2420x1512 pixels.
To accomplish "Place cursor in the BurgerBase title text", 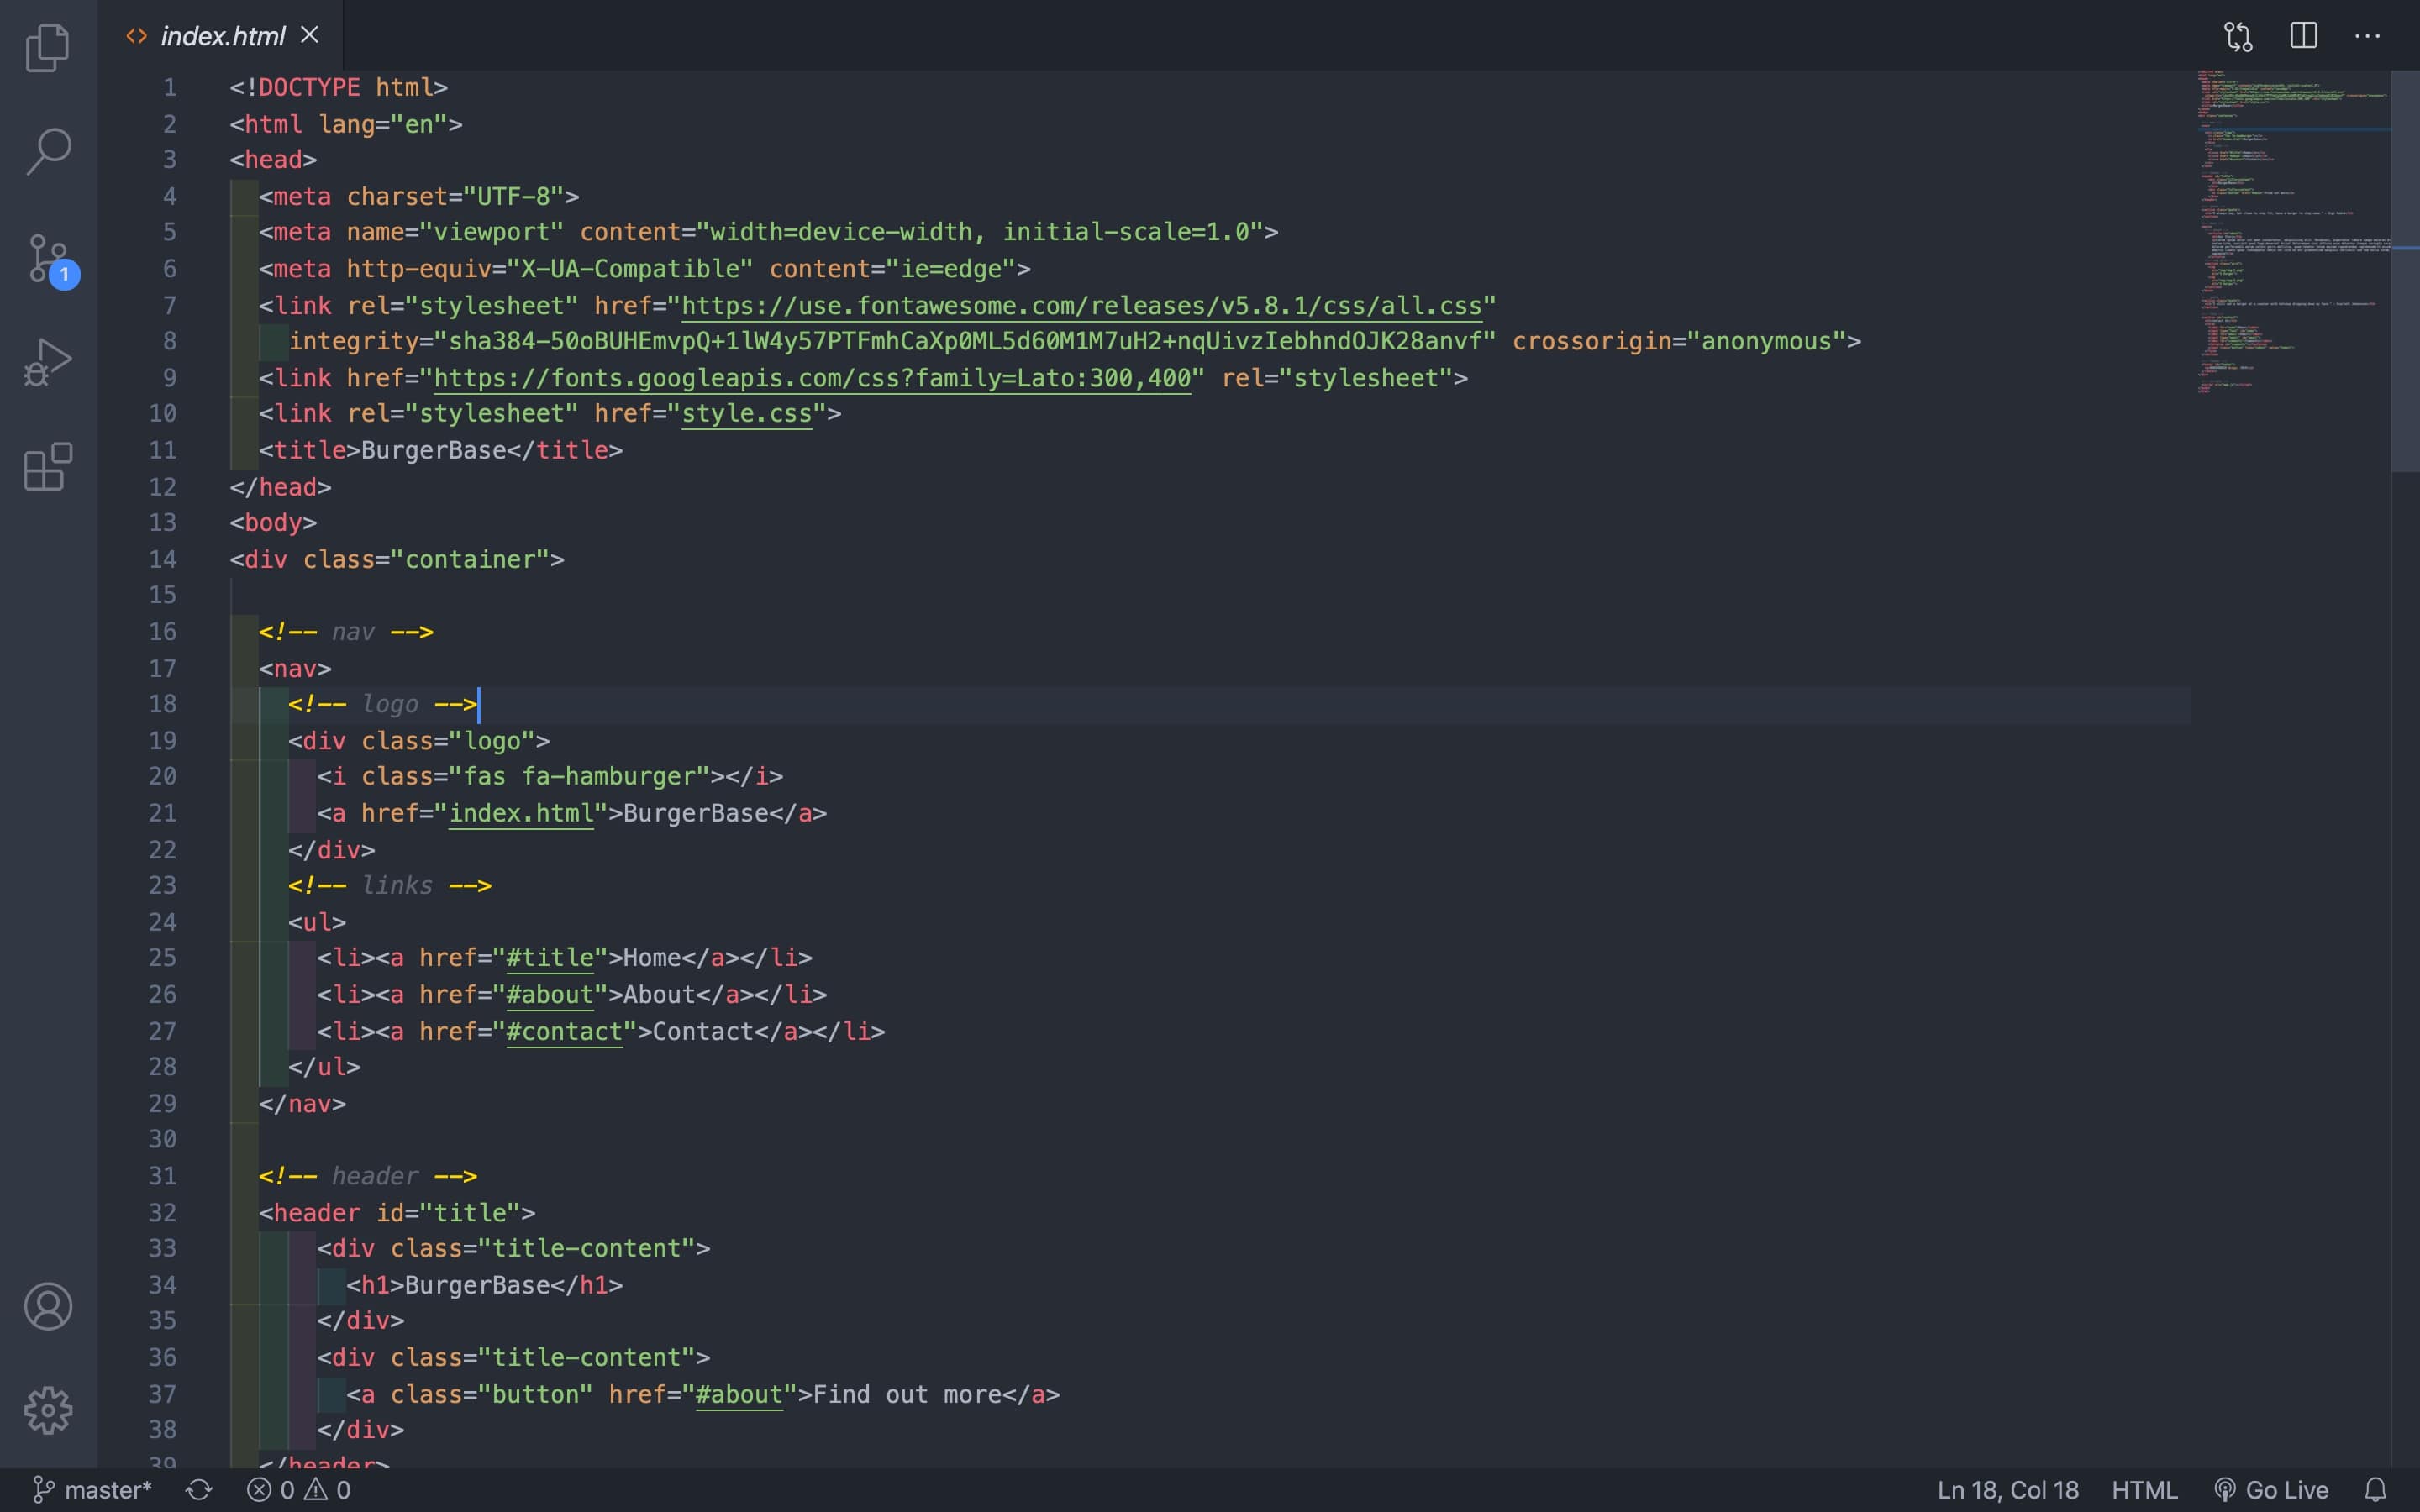I will pyautogui.click(x=433, y=450).
